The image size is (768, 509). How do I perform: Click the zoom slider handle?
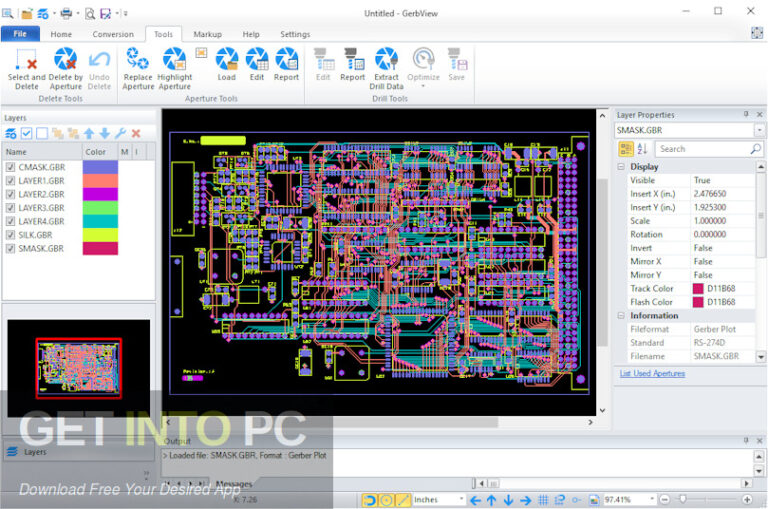[x=683, y=499]
